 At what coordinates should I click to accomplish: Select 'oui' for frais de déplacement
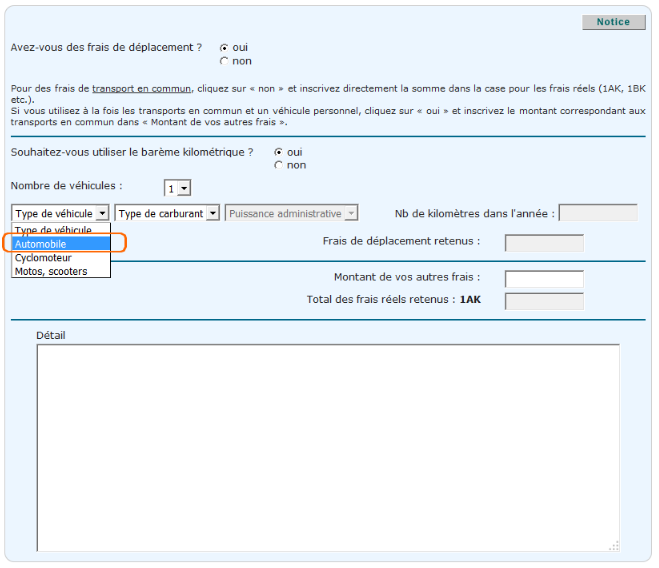(224, 47)
